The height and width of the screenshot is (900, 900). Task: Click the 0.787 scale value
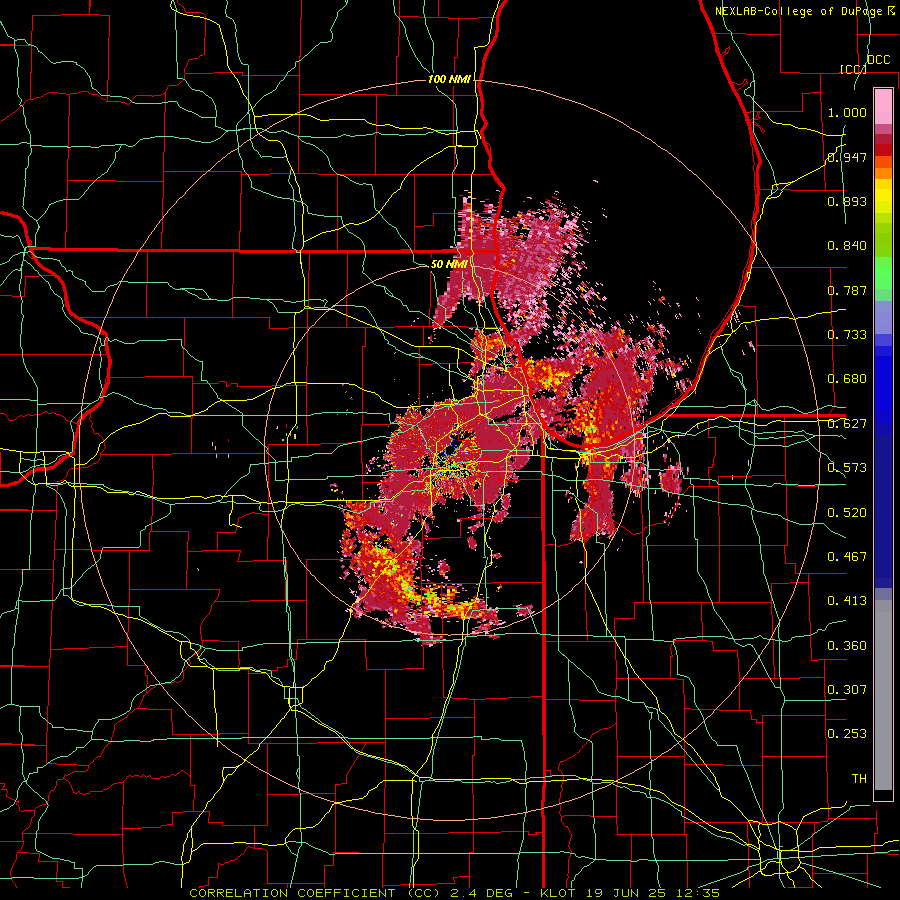click(847, 290)
